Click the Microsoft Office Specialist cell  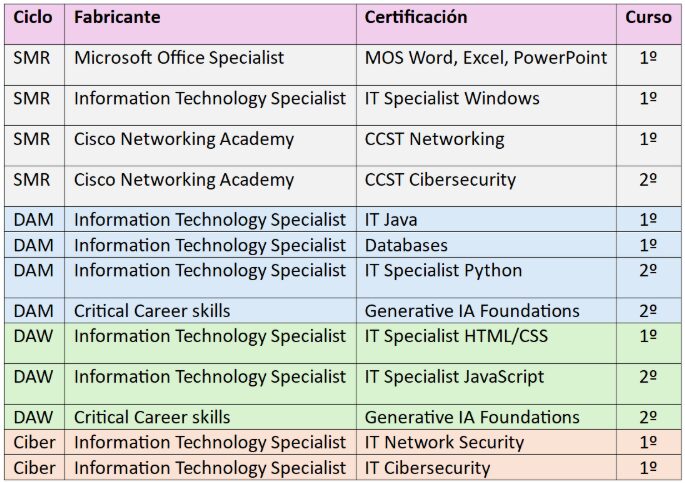tap(210, 65)
